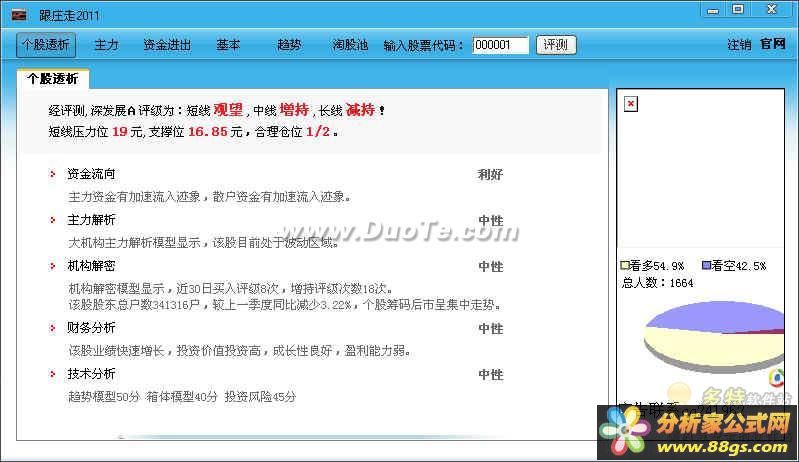This screenshot has height=462, width=799.
Task: Click the app logo icon in title bar
Action: tap(19, 15)
